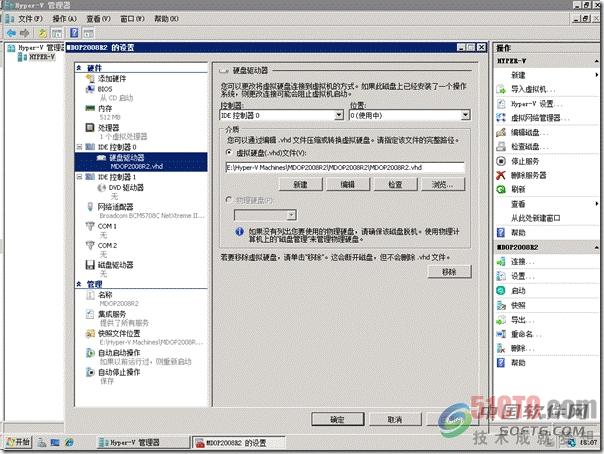
Task: Select 快照文件位置 management item
Action: coord(119,333)
